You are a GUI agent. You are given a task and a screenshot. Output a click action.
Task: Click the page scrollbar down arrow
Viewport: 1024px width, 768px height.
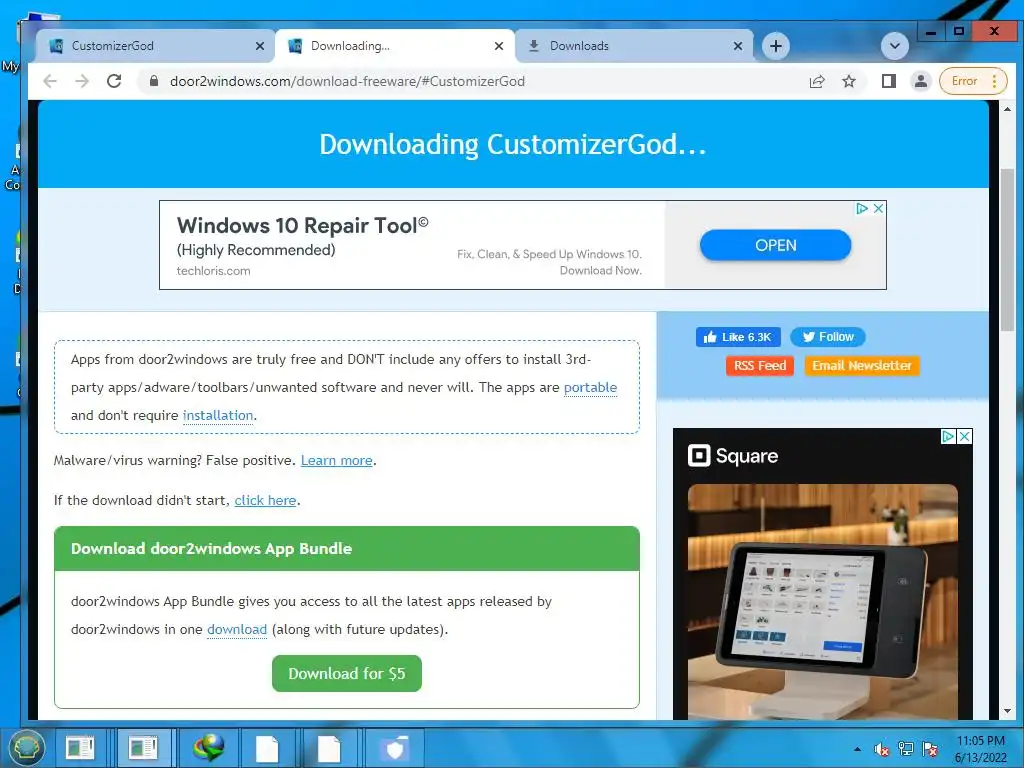coord(1007,711)
